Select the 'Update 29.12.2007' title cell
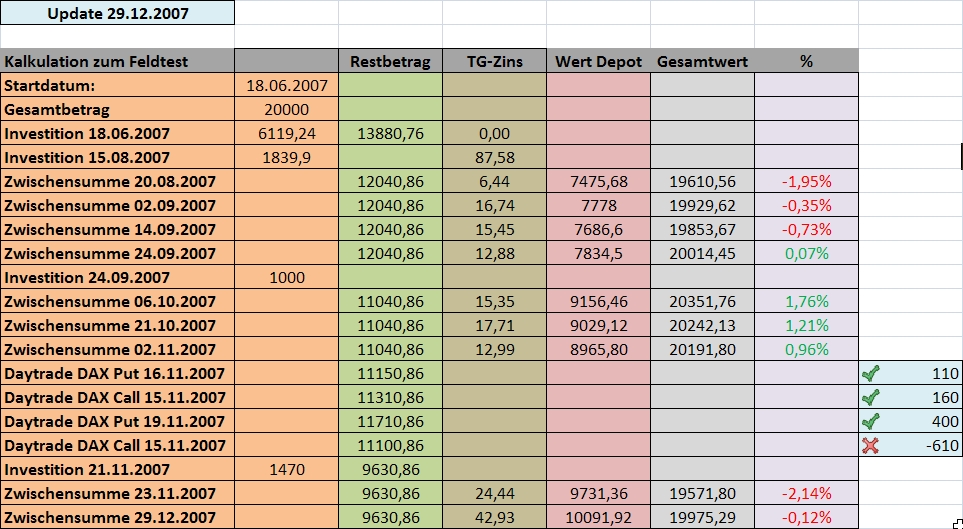Image resolution: width=963 pixels, height=529 pixels. tap(117, 13)
